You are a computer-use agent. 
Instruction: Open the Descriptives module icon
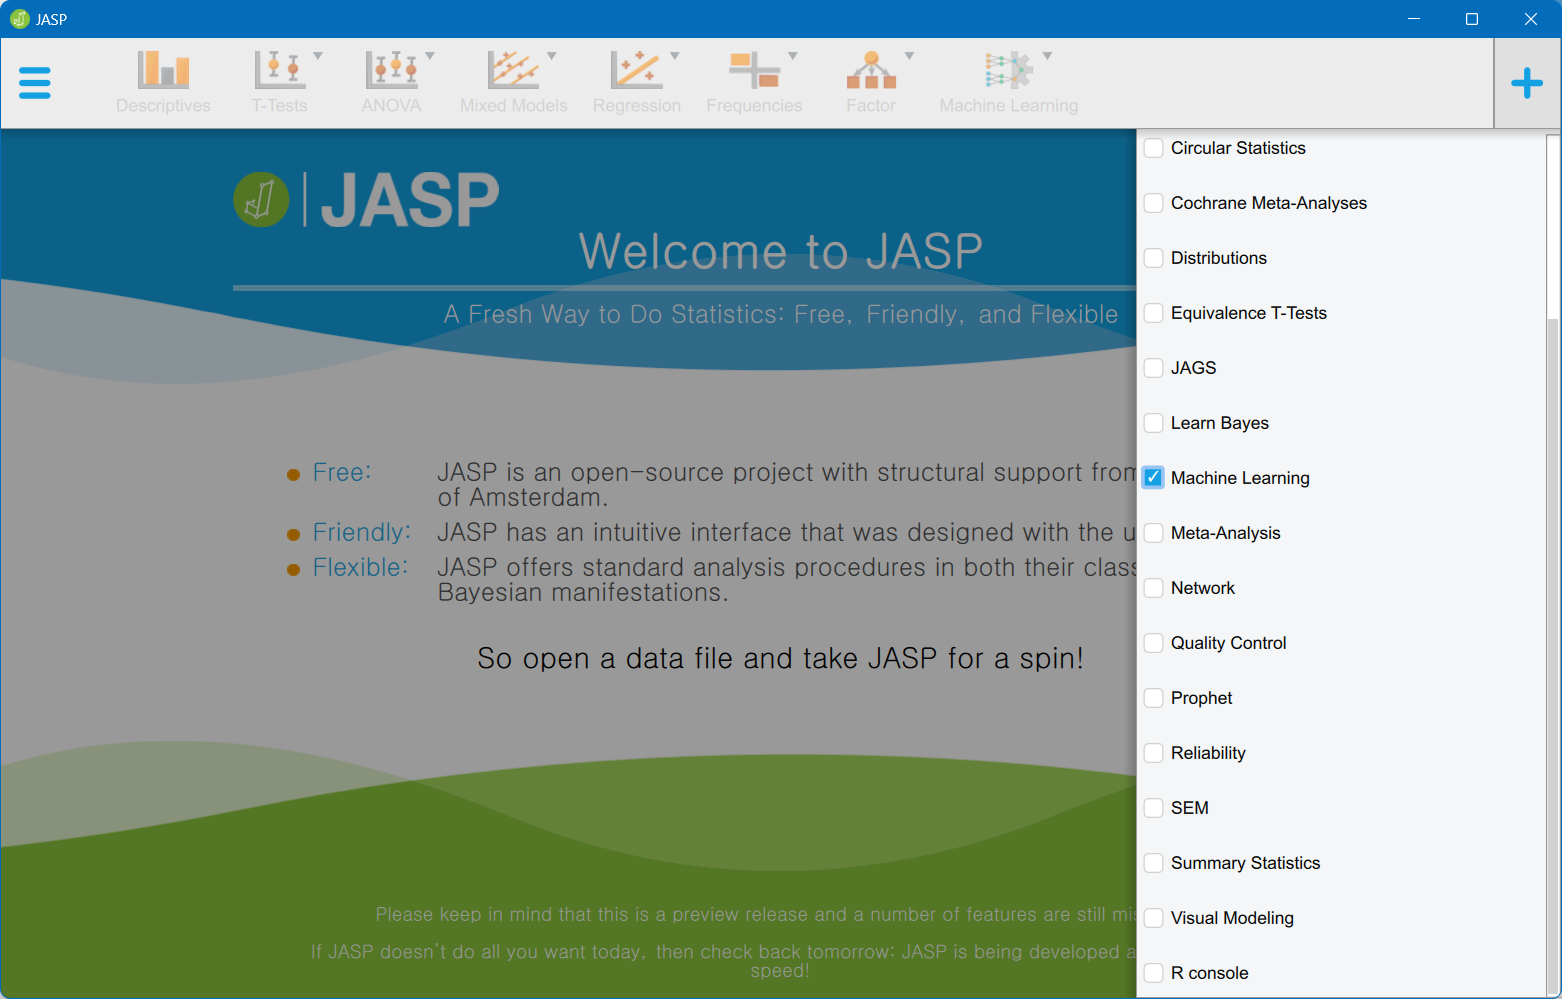tap(163, 70)
